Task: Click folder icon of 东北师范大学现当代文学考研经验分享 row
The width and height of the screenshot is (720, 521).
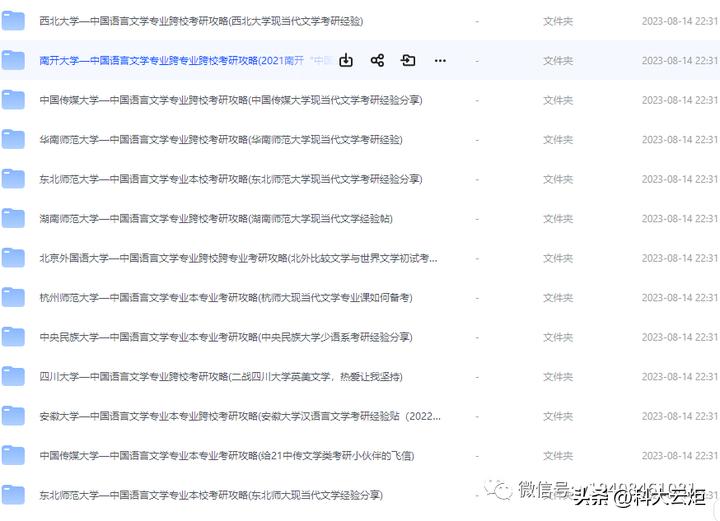Action: [13, 179]
